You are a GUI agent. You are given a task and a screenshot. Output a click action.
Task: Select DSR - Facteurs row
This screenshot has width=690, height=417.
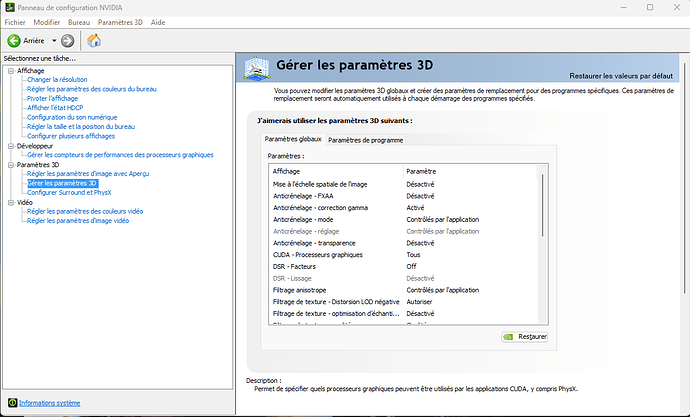403,267
